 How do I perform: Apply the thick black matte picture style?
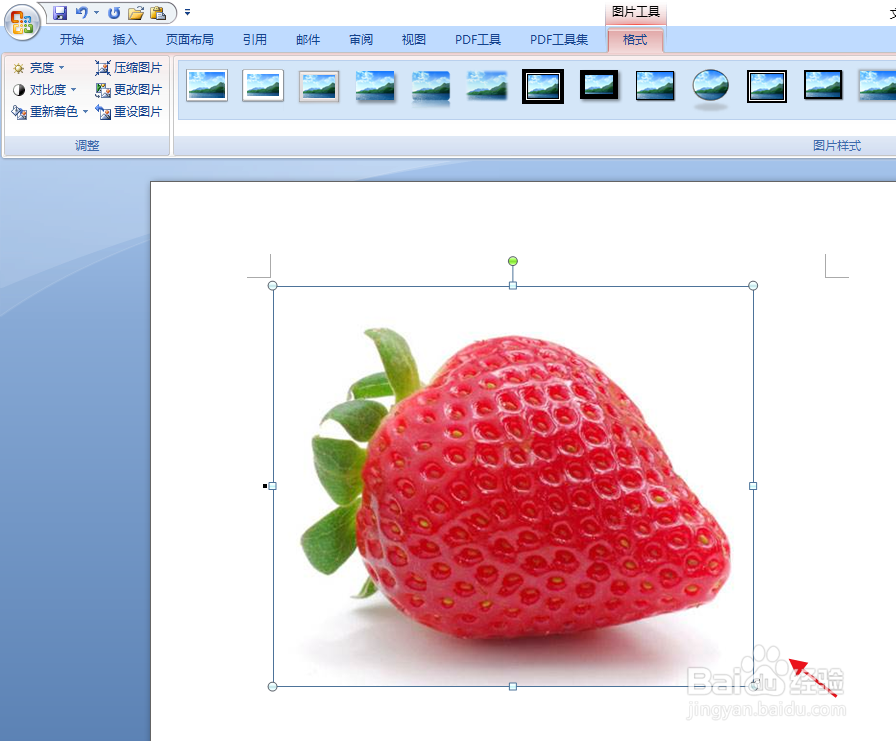[x=599, y=86]
